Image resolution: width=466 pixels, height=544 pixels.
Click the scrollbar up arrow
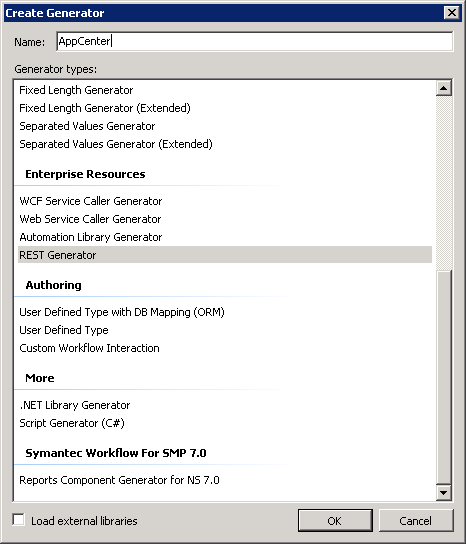coord(444,88)
